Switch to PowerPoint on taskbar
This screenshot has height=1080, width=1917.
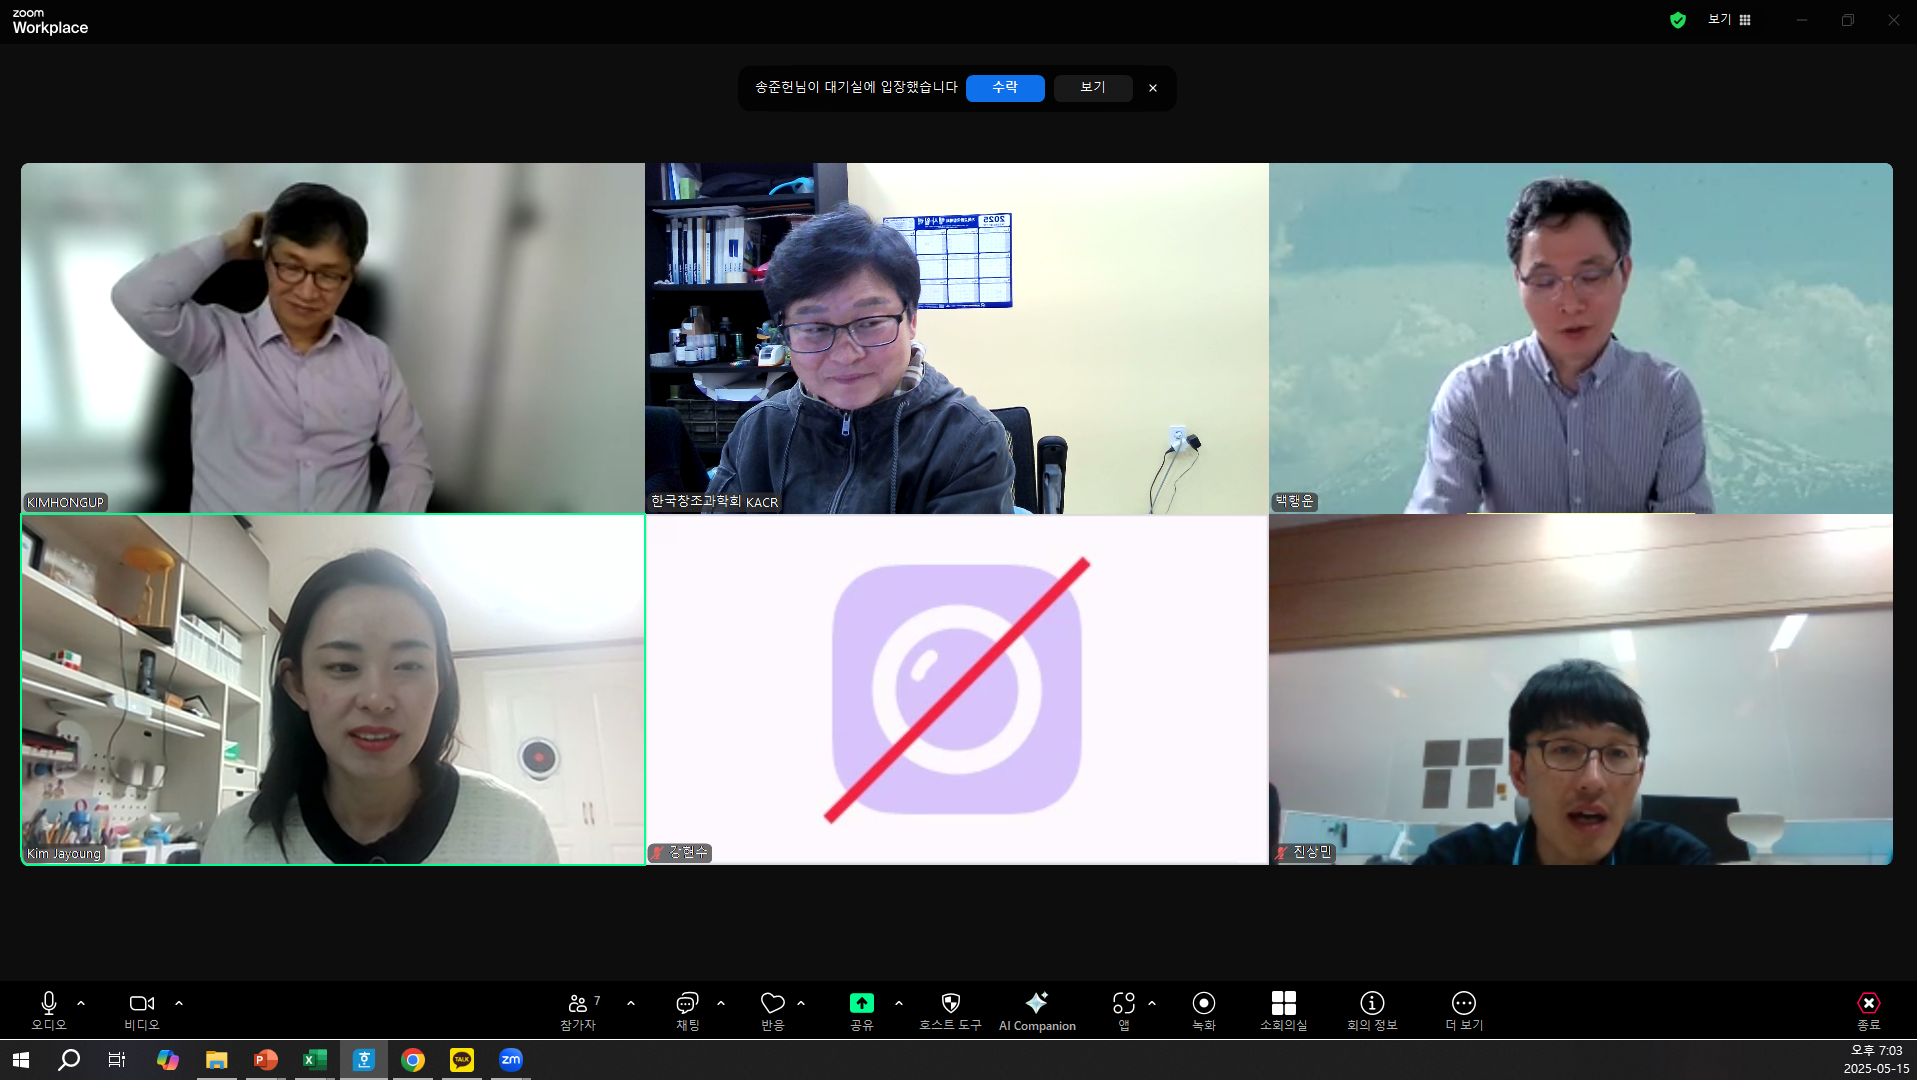click(x=265, y=1060)
